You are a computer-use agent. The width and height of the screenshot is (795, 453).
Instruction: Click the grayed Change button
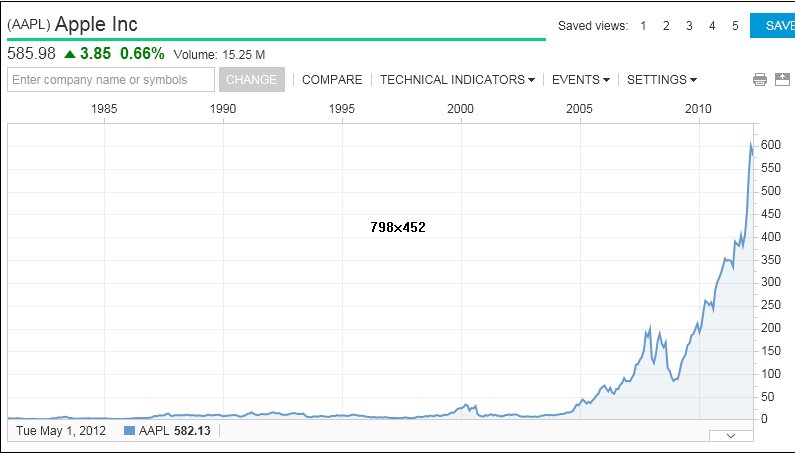[x=251, y=80]
